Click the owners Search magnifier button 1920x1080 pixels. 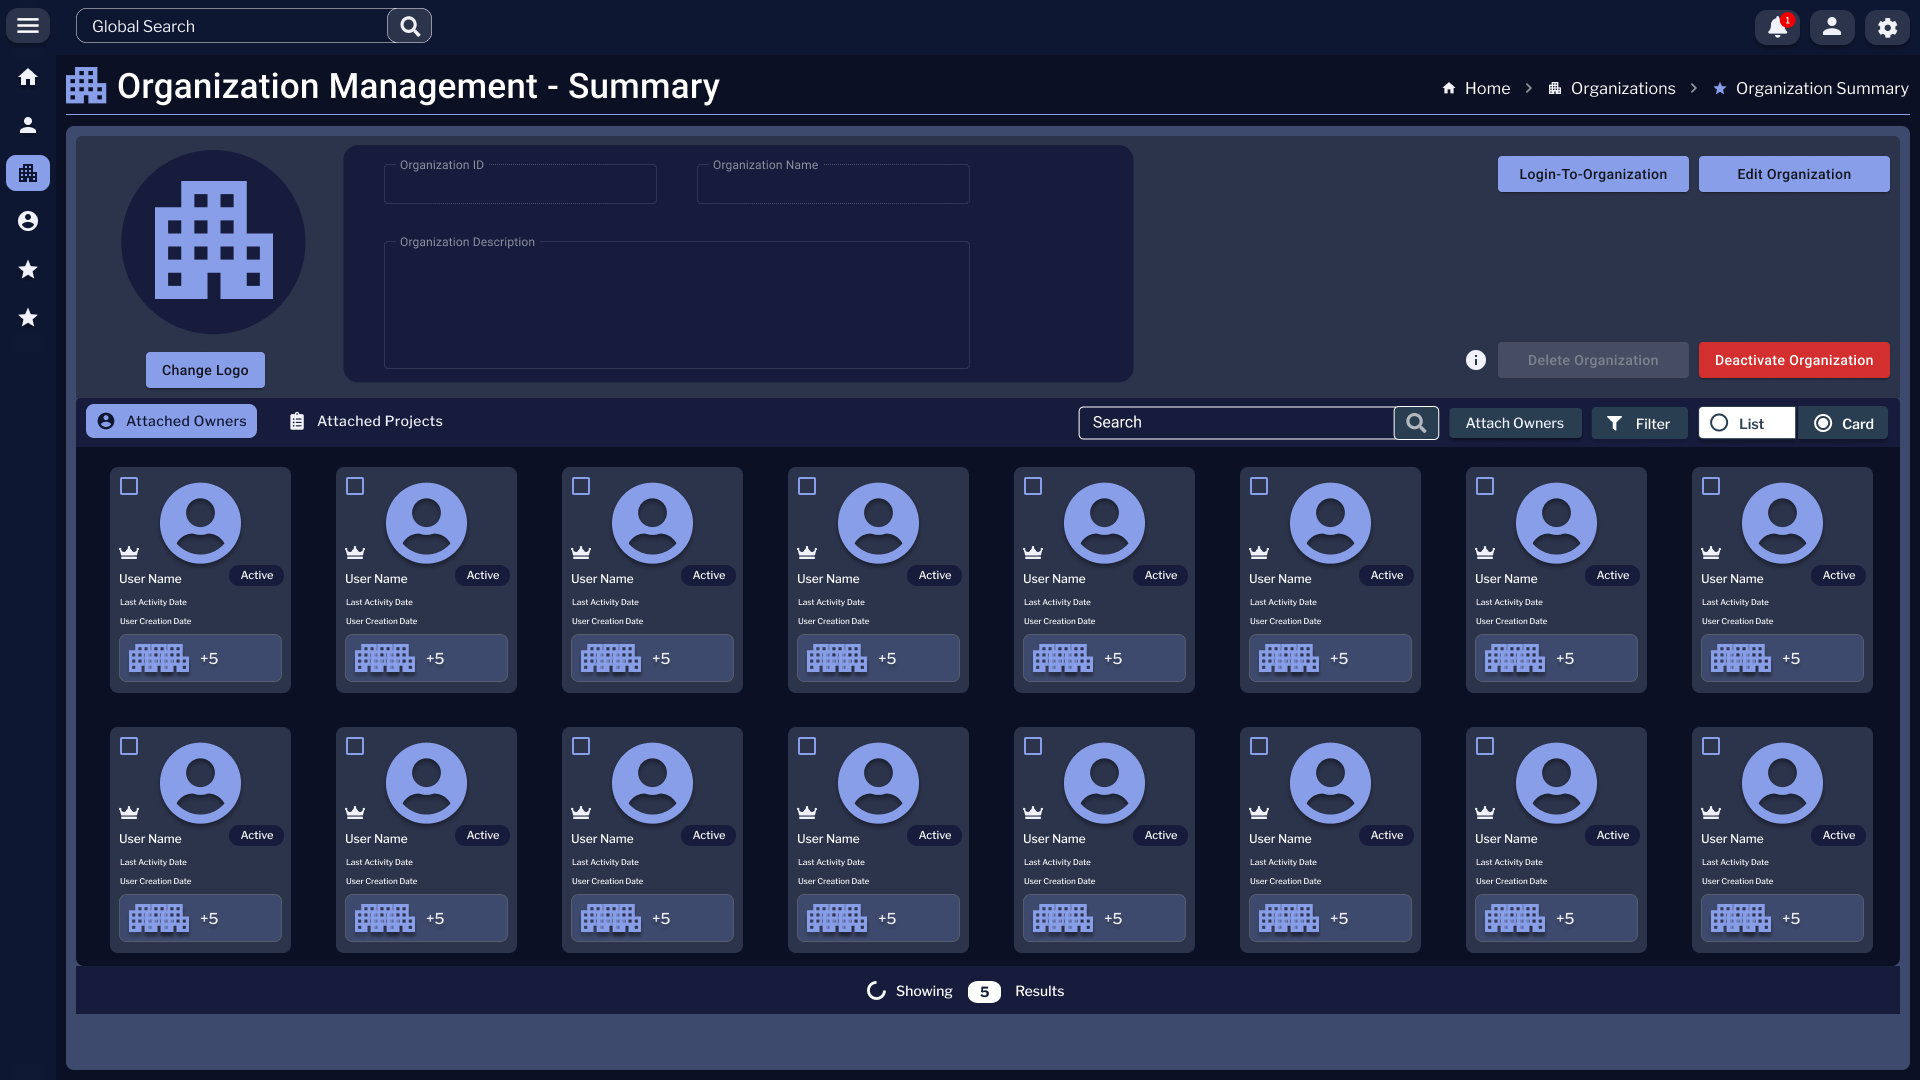pyautogui.click(x=1416, y=423)
